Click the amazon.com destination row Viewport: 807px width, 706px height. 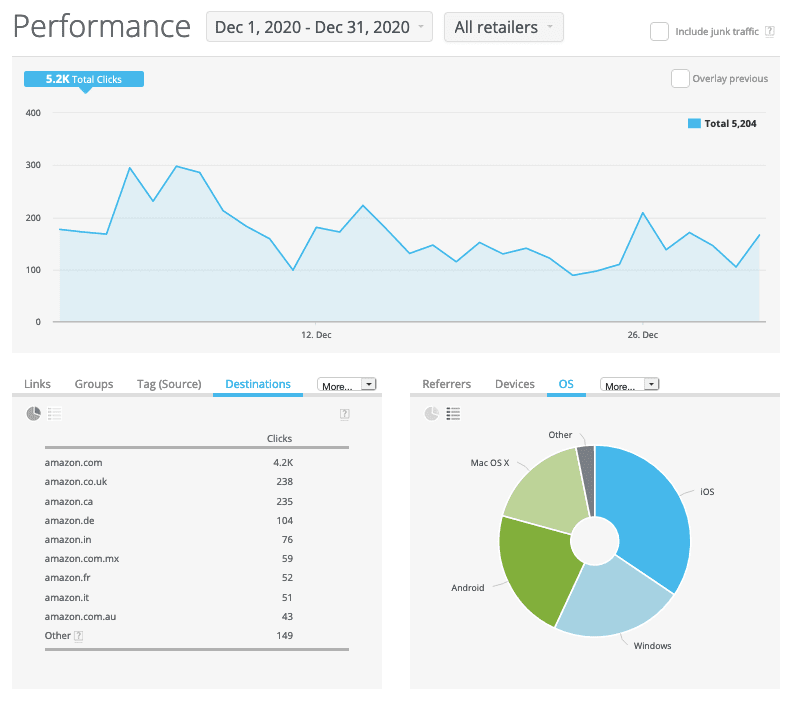coord(197,463)
